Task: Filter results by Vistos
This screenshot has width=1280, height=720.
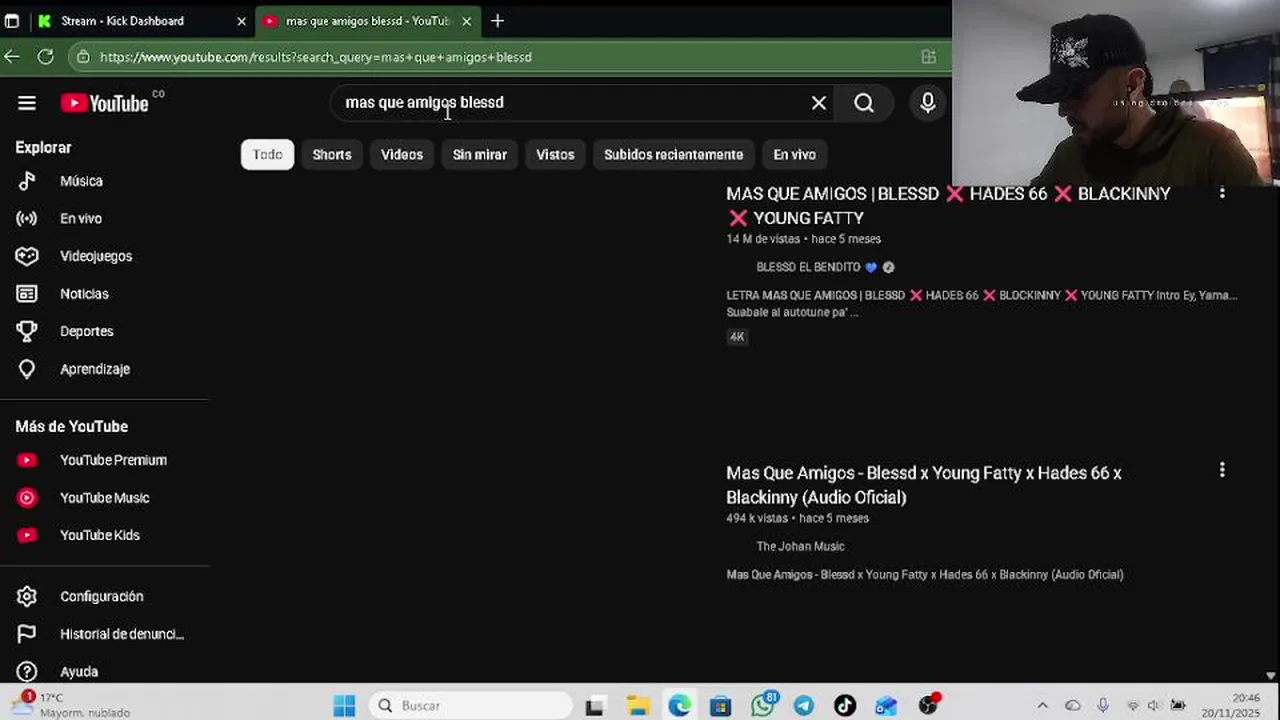Action: click(555, 155)
